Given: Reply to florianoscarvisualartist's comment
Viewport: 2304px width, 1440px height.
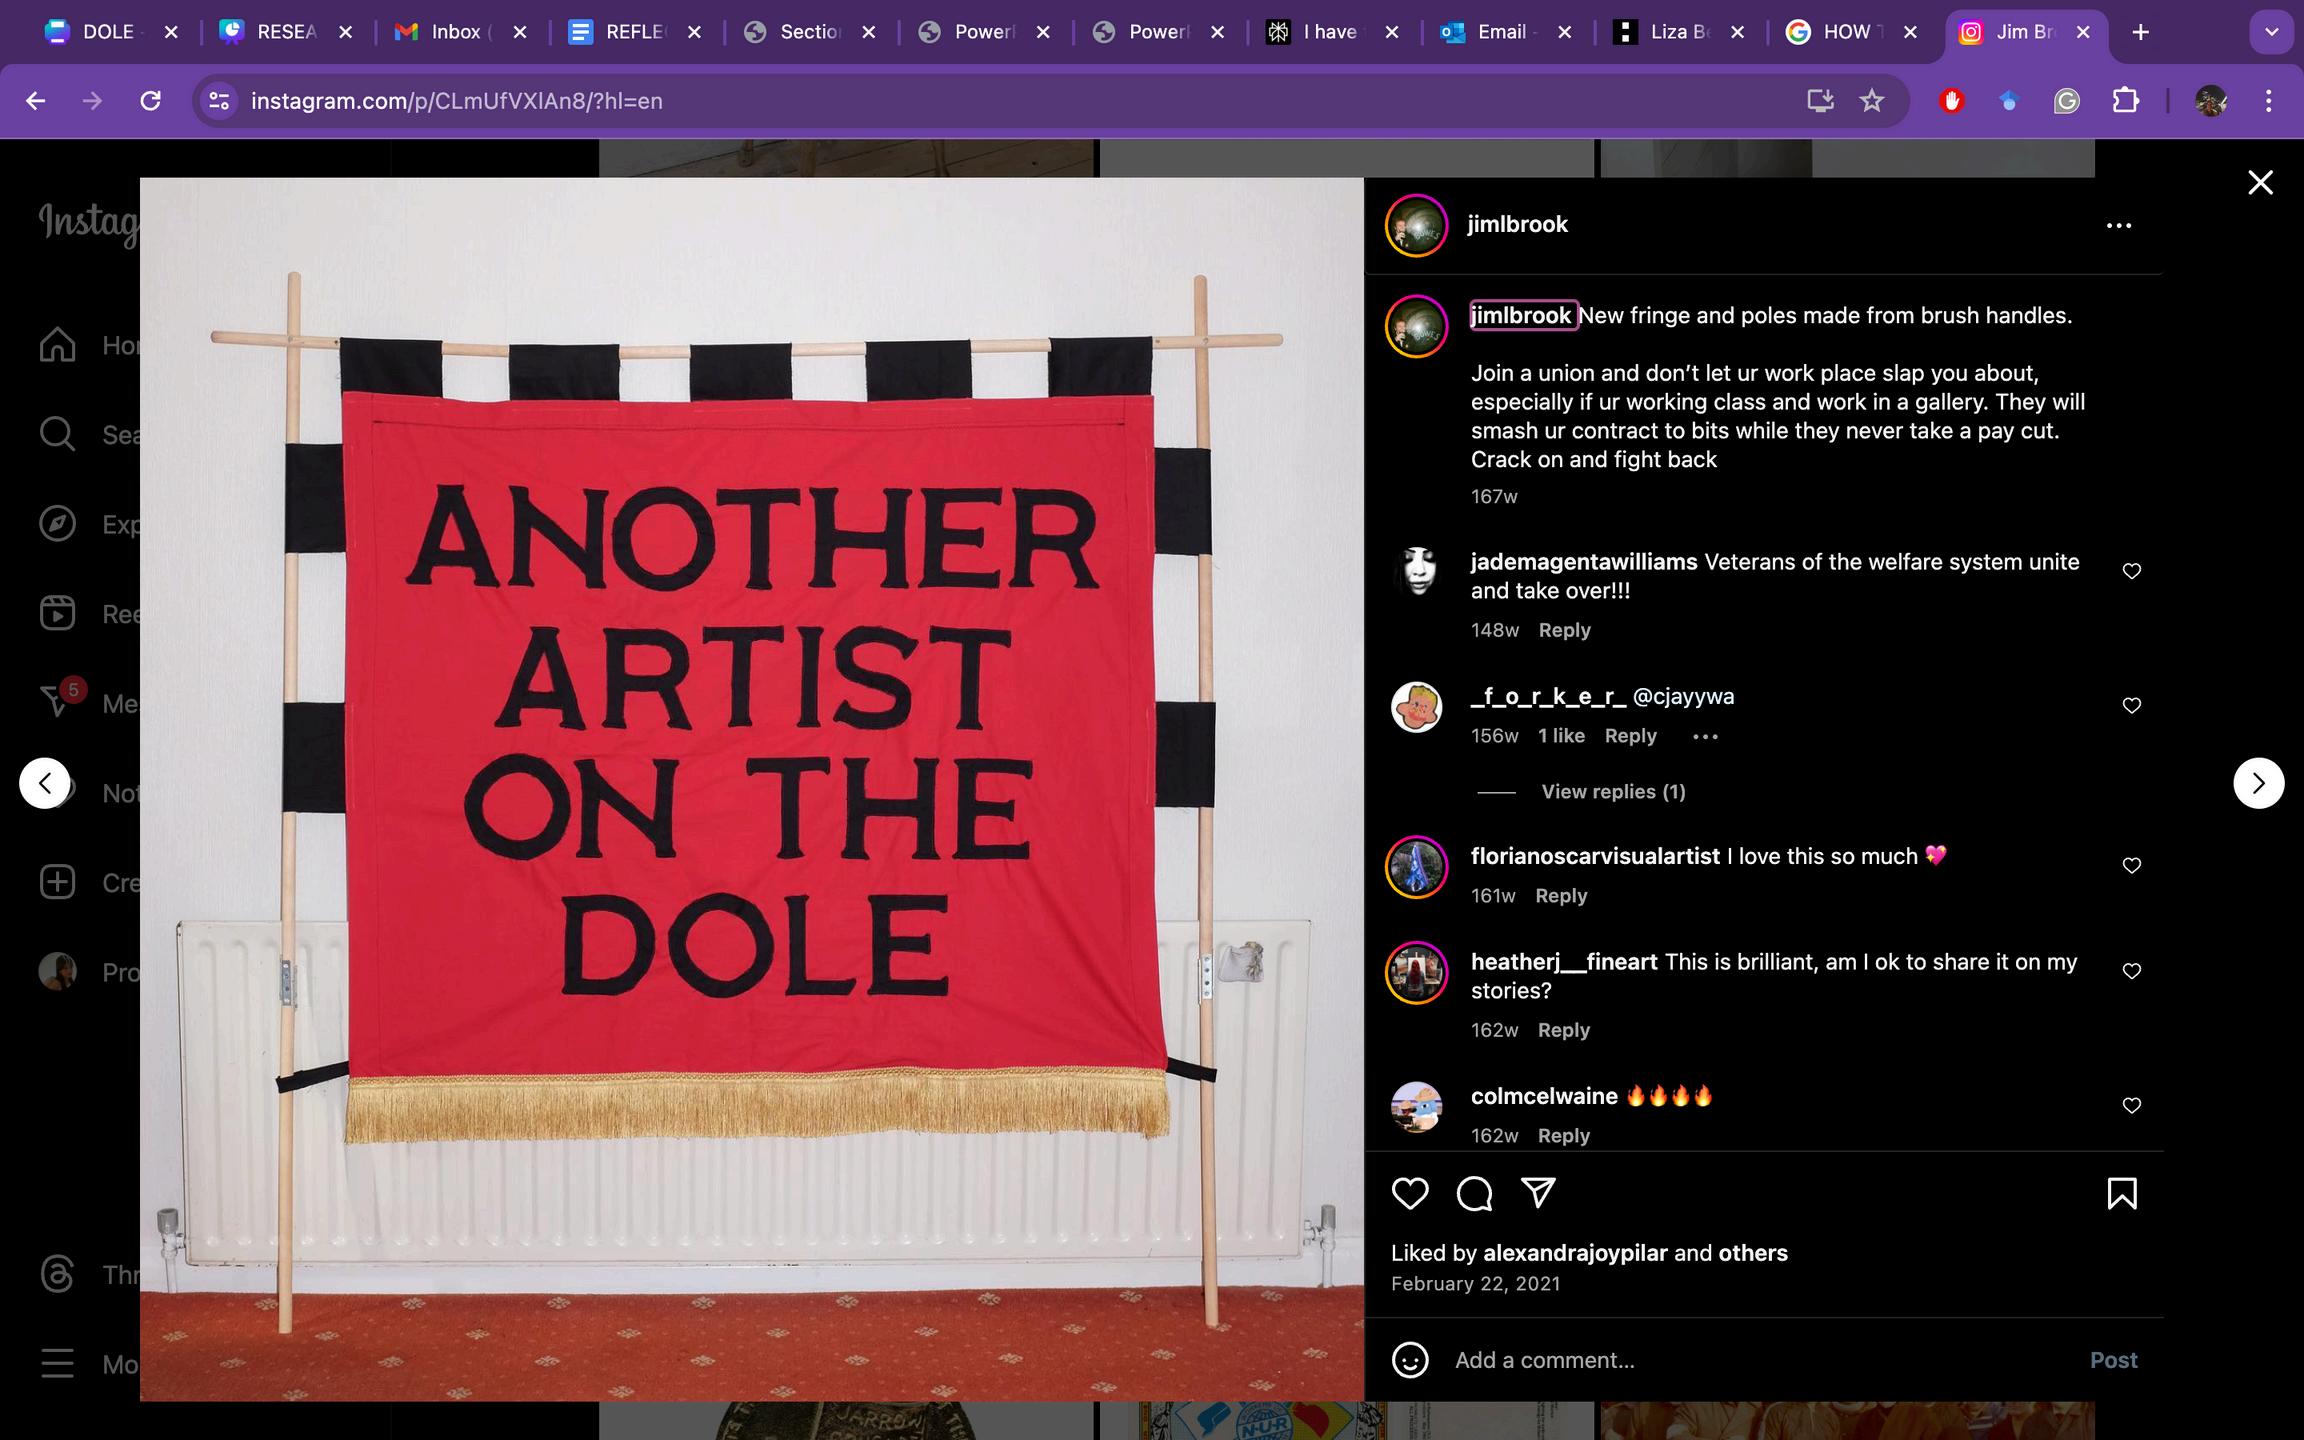Looking at the screenshot, I should coord(1561,896).
